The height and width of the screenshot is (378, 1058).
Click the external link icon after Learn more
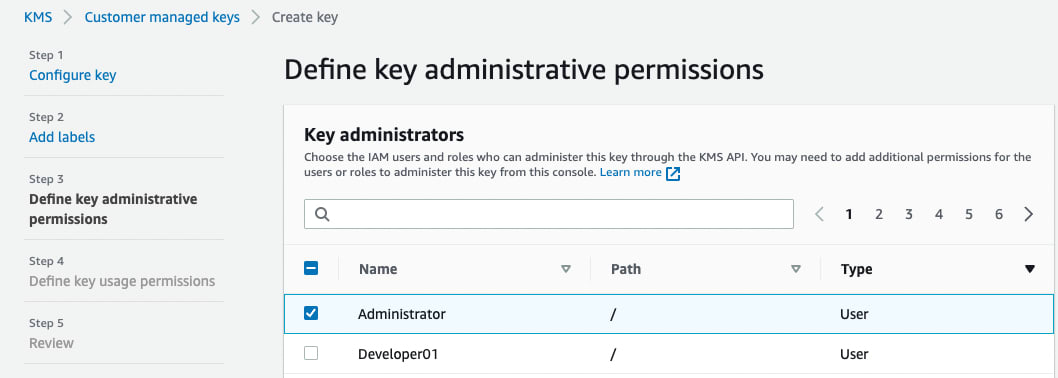click(x=673, y=173)
